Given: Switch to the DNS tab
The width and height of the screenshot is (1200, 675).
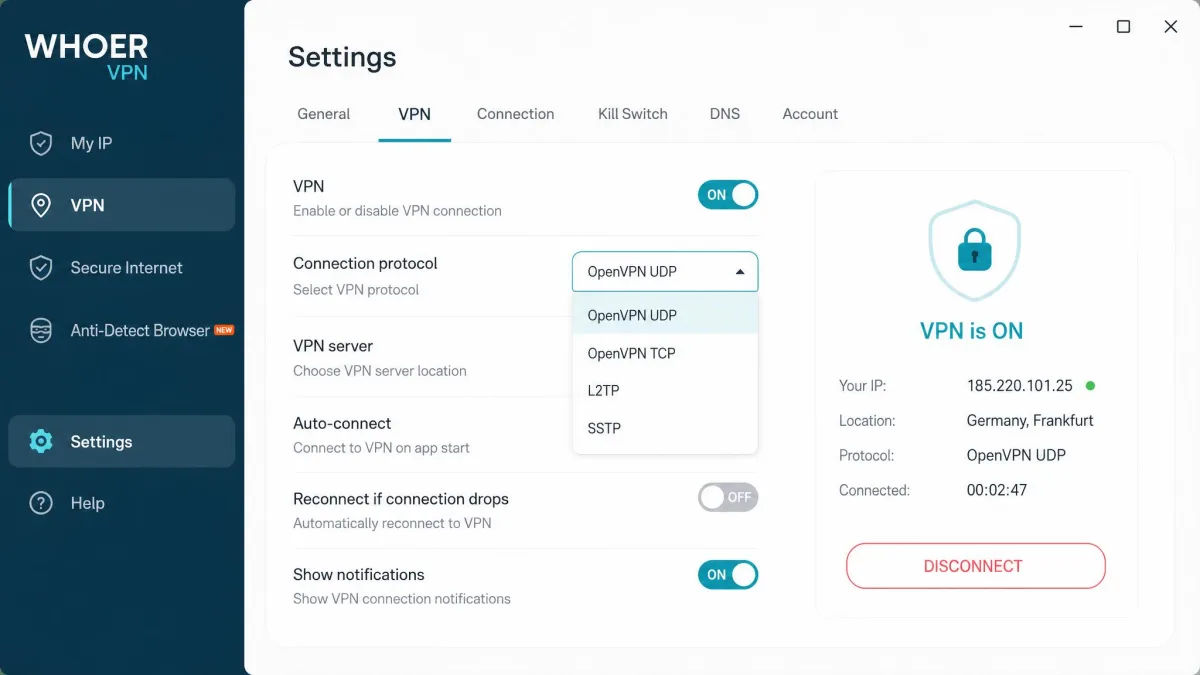Looking at the screenshot, I should [725, 114].
